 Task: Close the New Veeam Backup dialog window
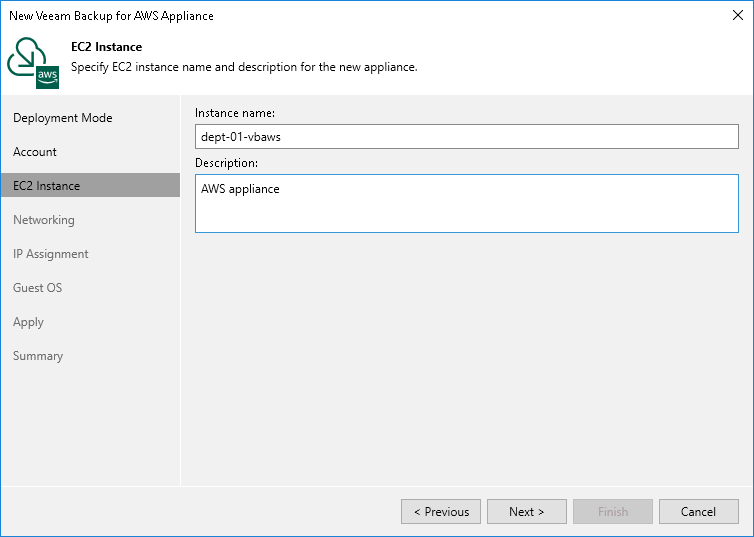(x=736, y=16)
